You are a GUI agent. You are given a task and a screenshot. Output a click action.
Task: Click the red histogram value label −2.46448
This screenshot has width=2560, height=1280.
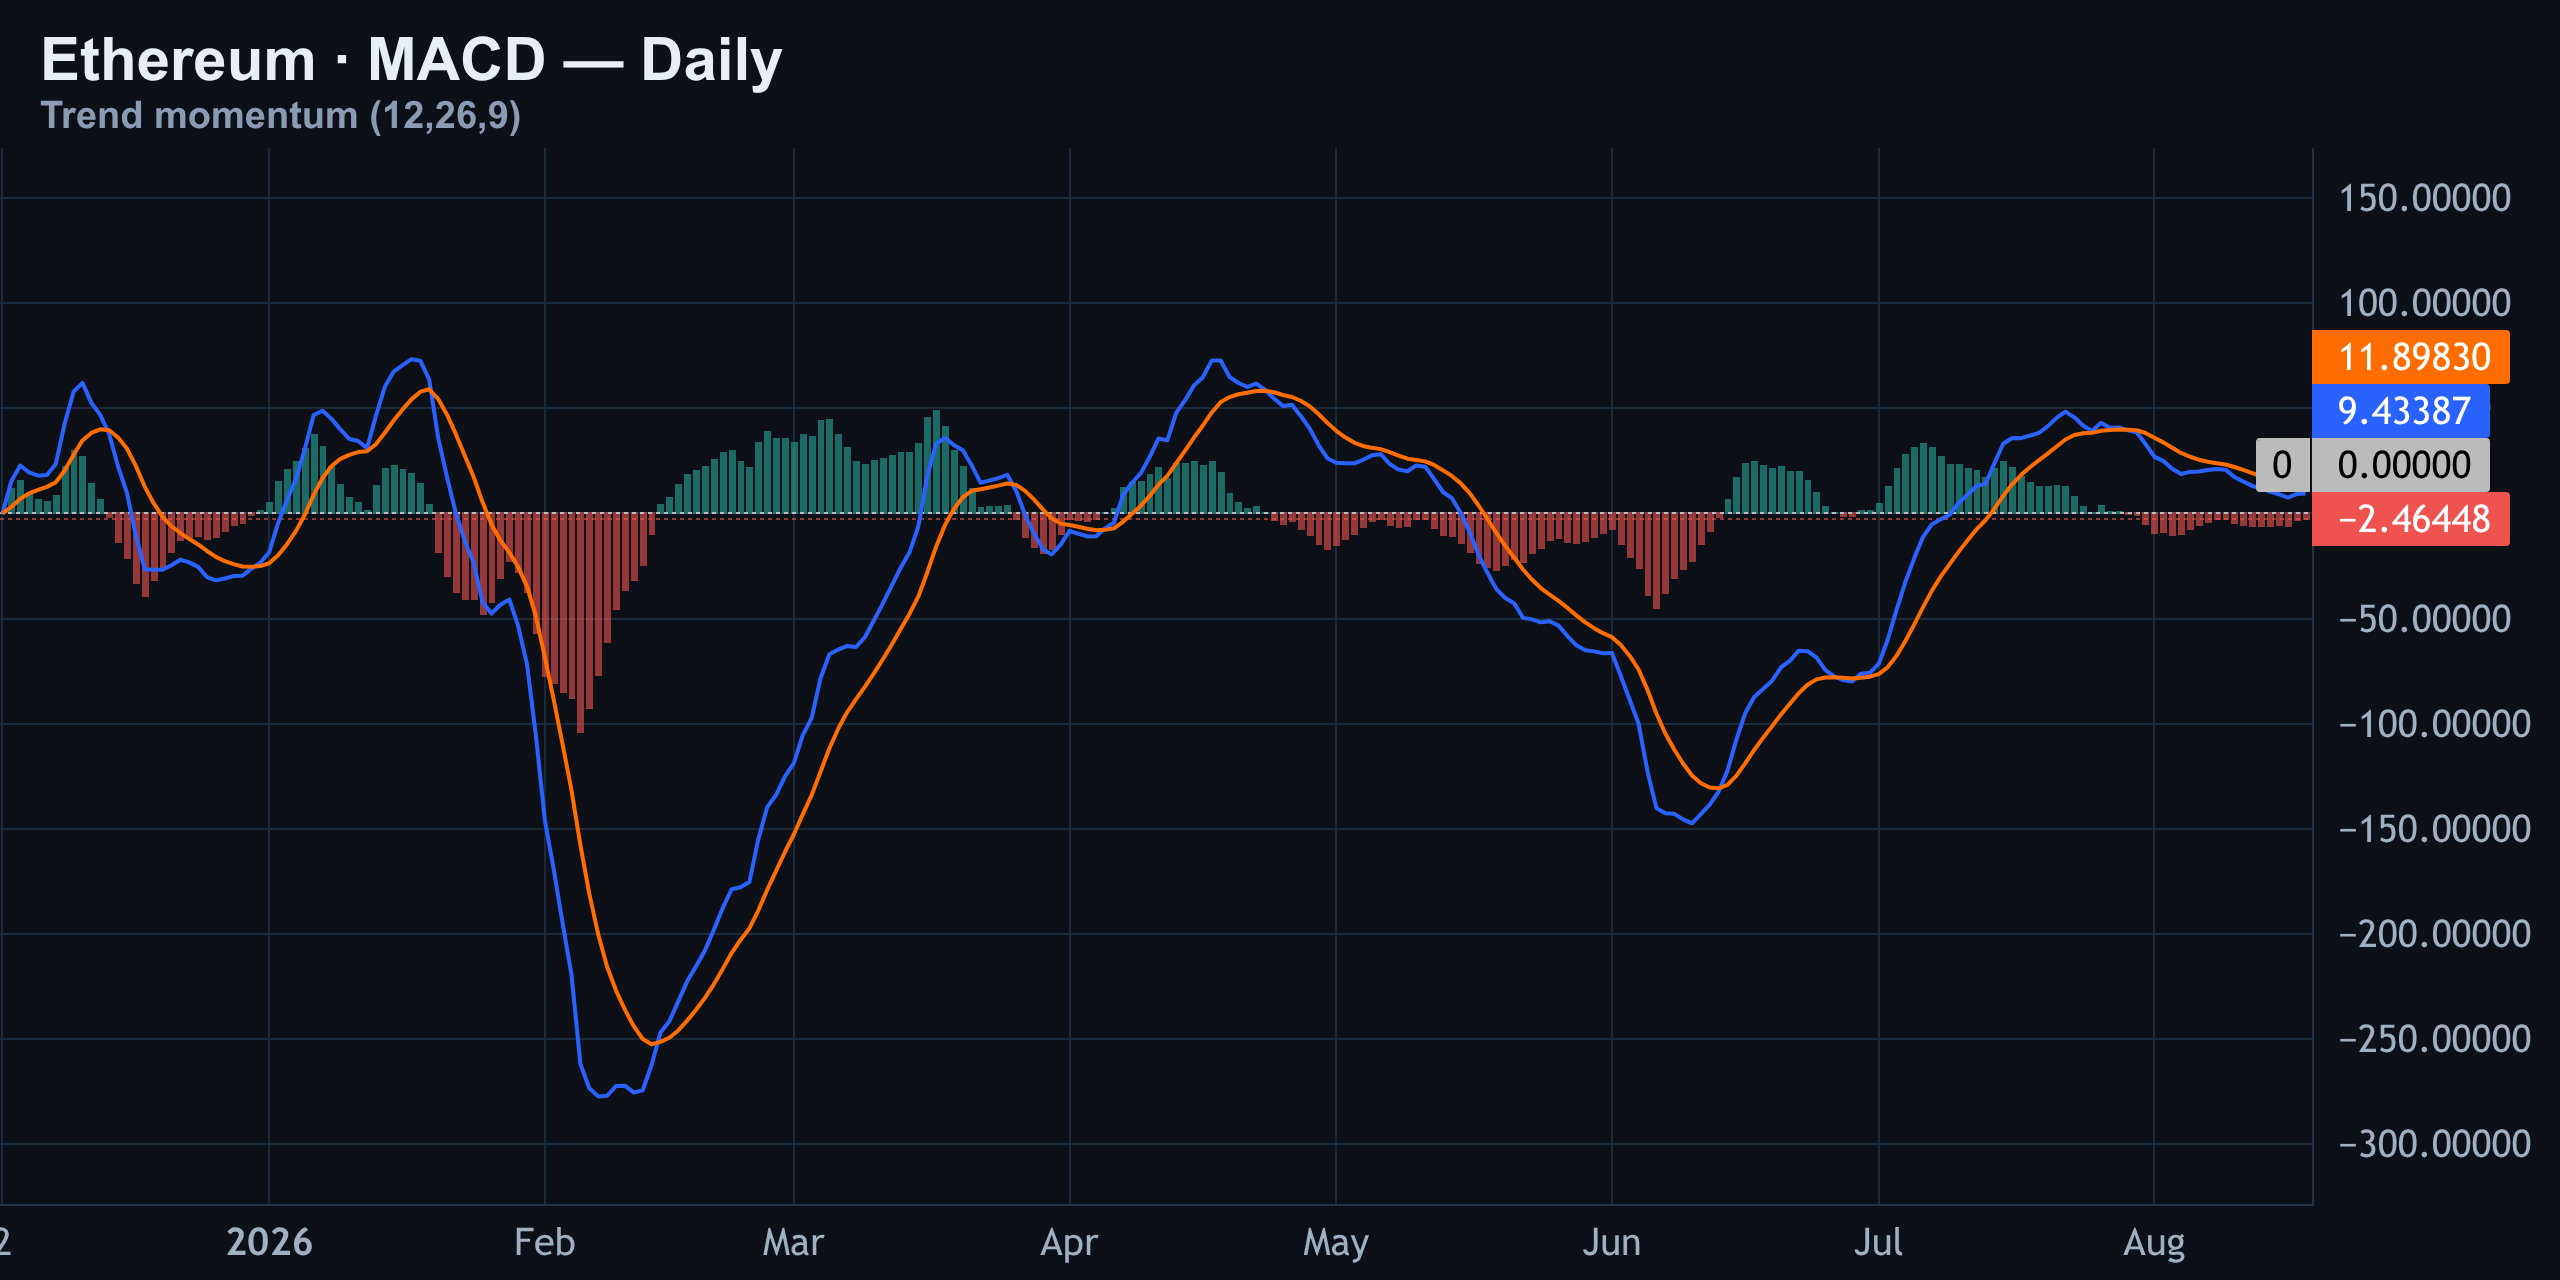pyautogui.click(x=2410, y=519)
